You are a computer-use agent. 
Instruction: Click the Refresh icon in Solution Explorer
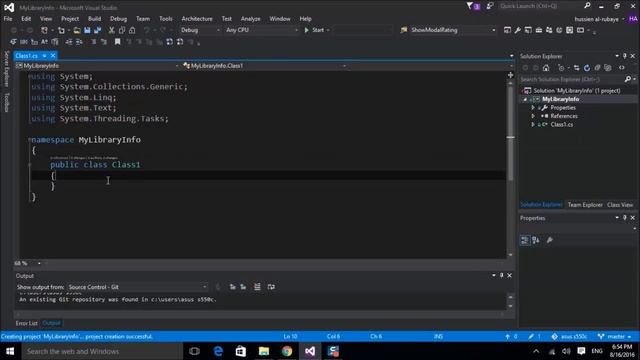[587, 68]
